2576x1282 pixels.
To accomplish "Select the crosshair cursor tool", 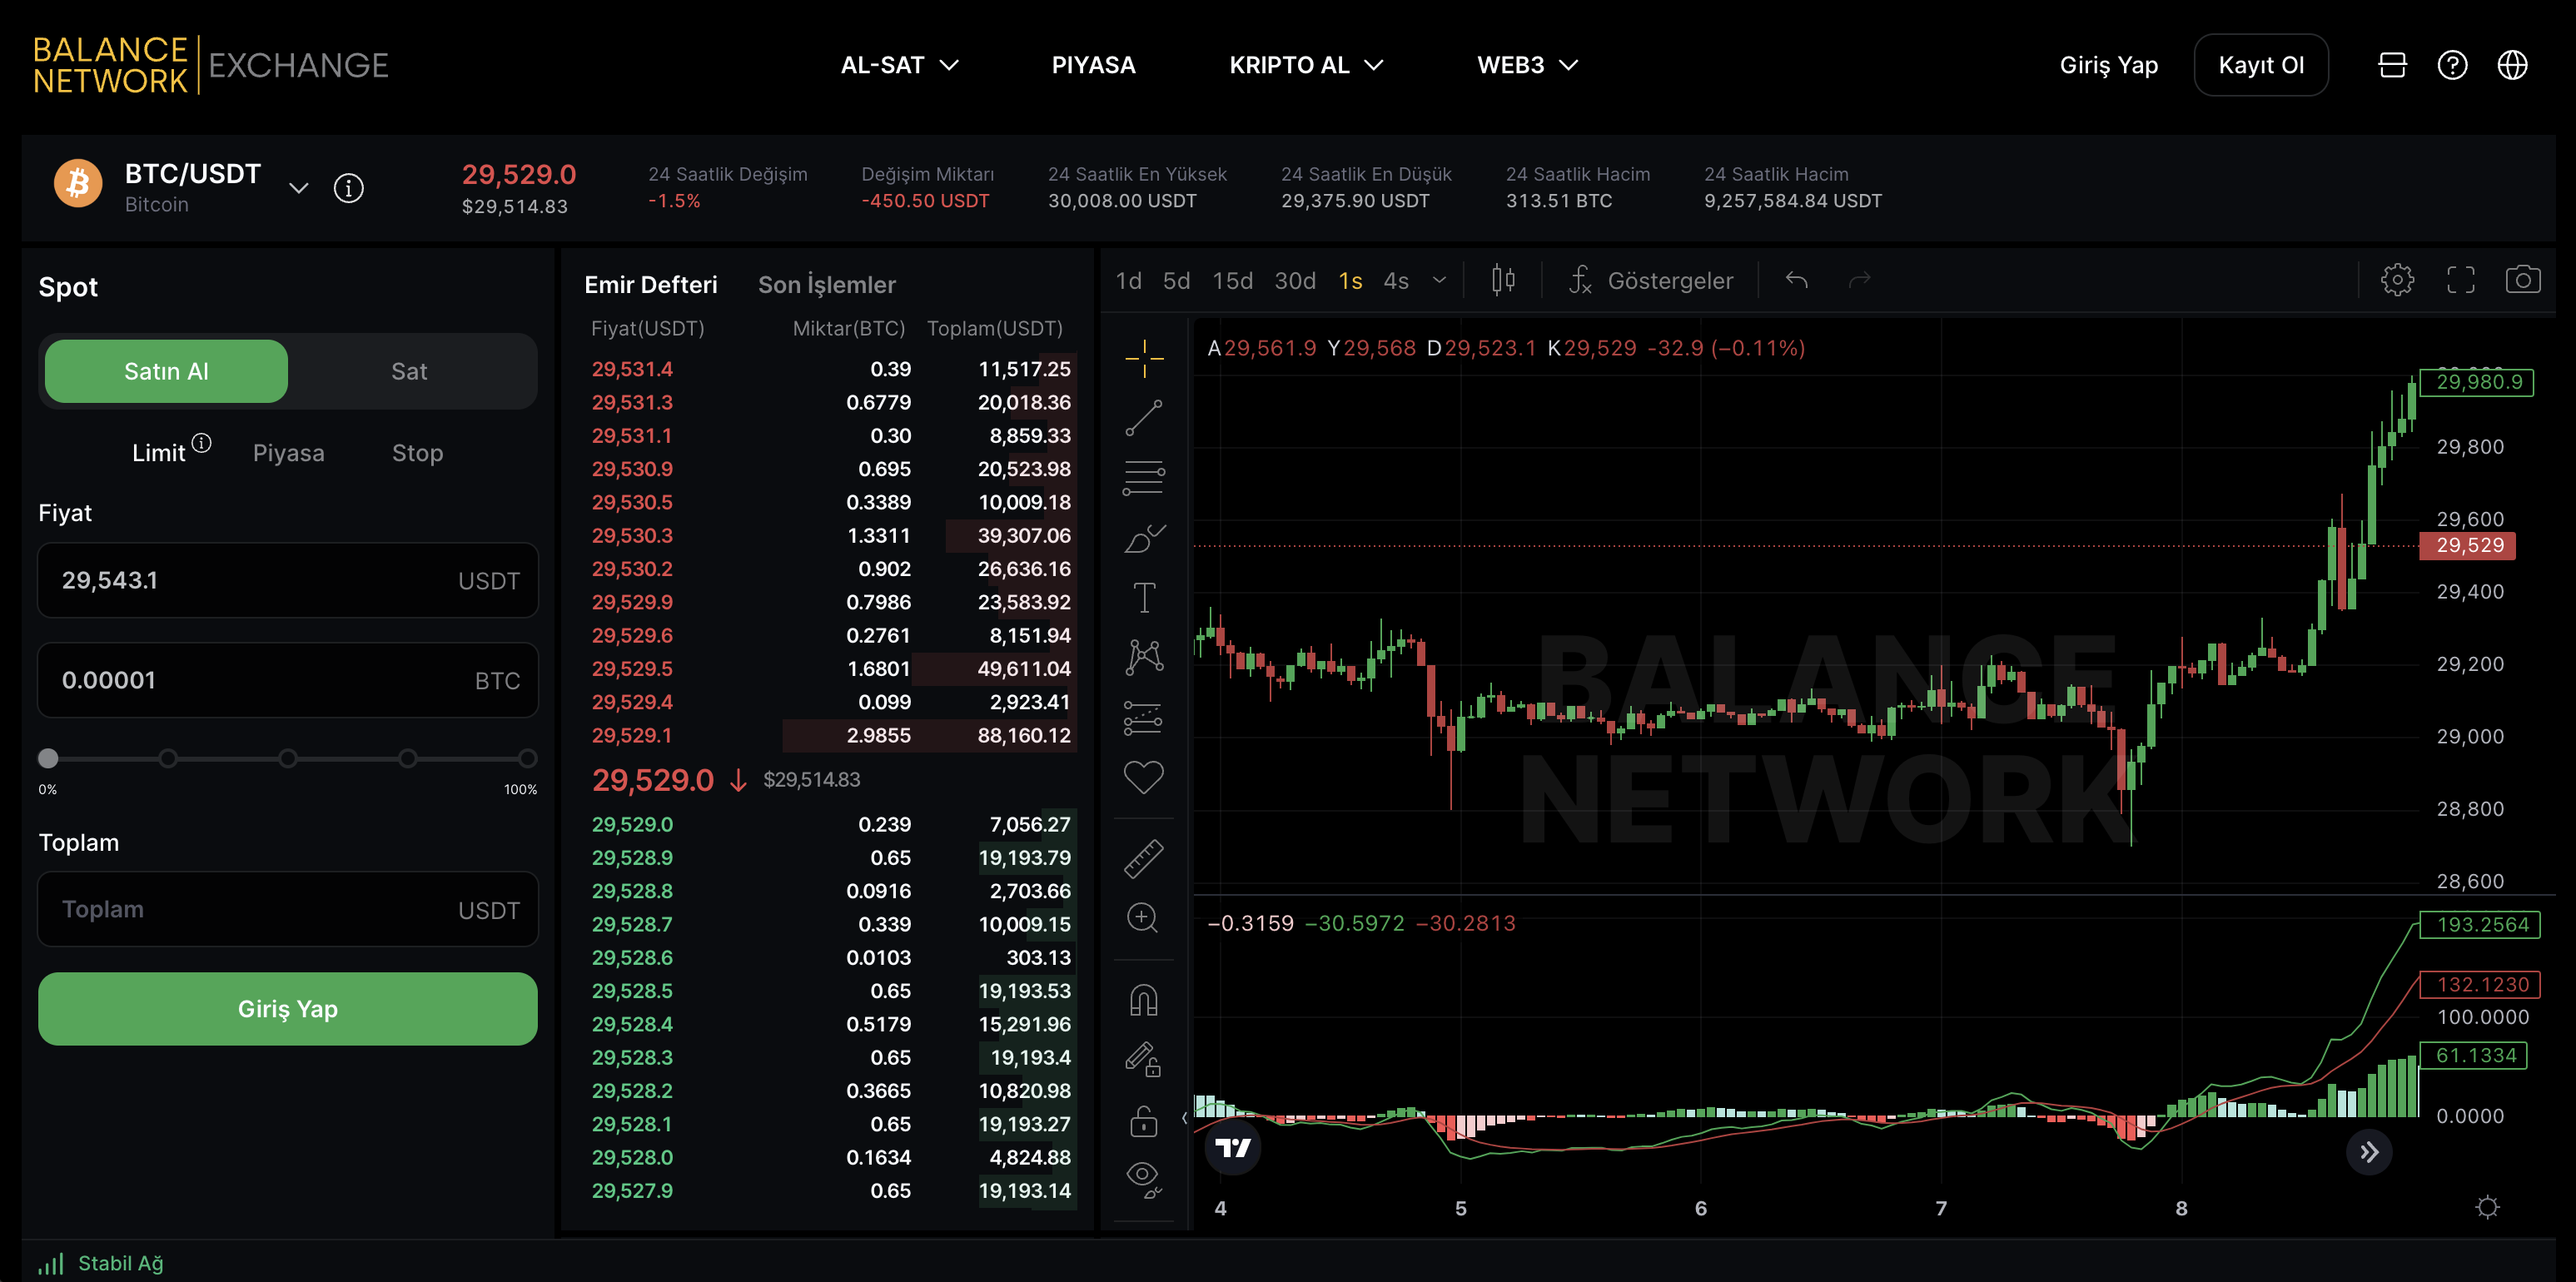I will coord(1143,358).
